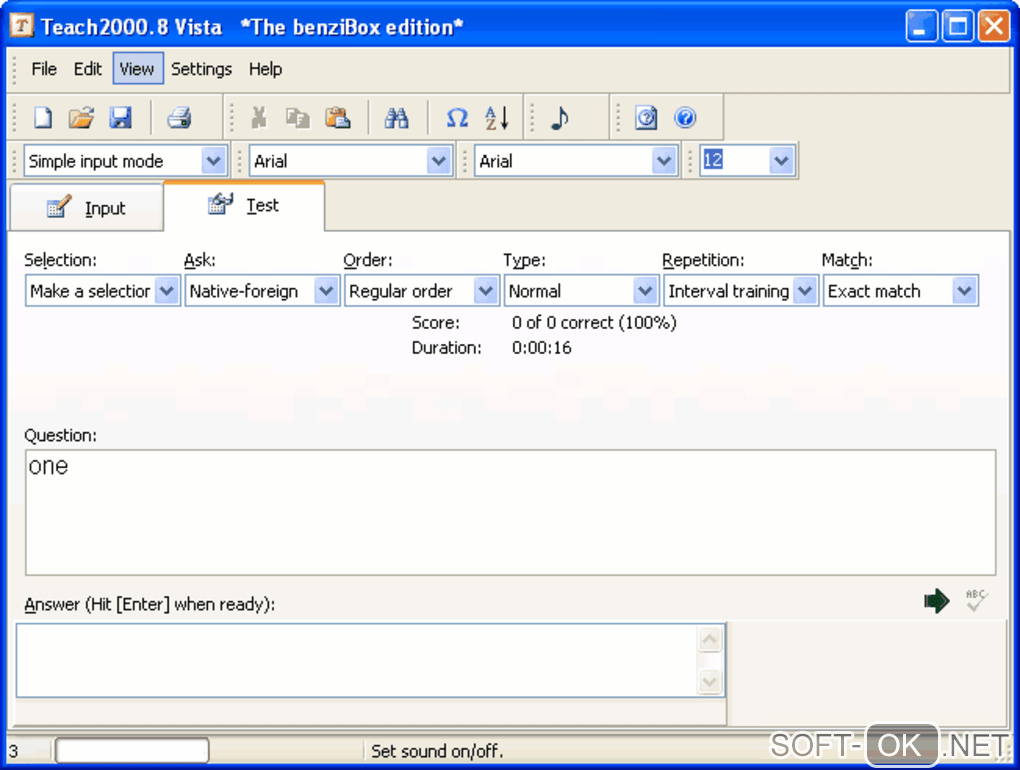Open the Order dropdown

485,291
